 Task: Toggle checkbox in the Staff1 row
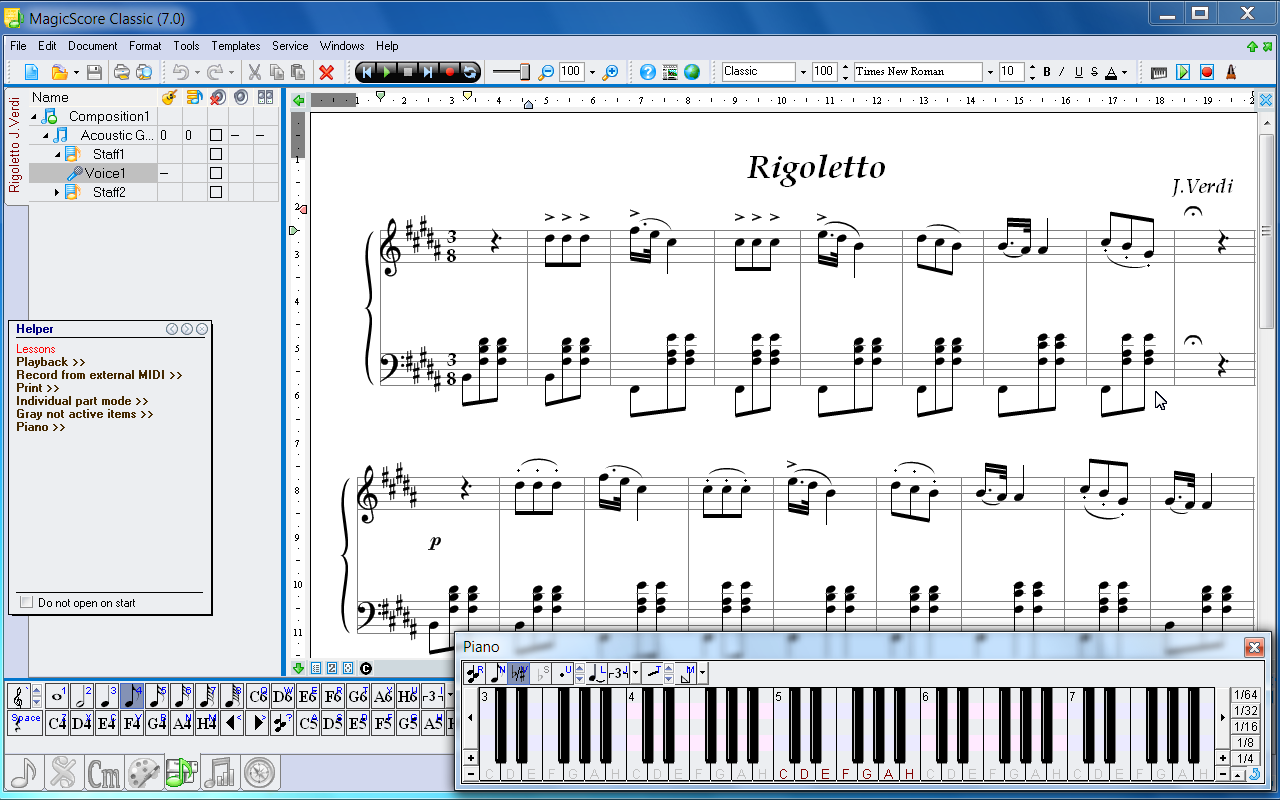click(x=215, y=154)
